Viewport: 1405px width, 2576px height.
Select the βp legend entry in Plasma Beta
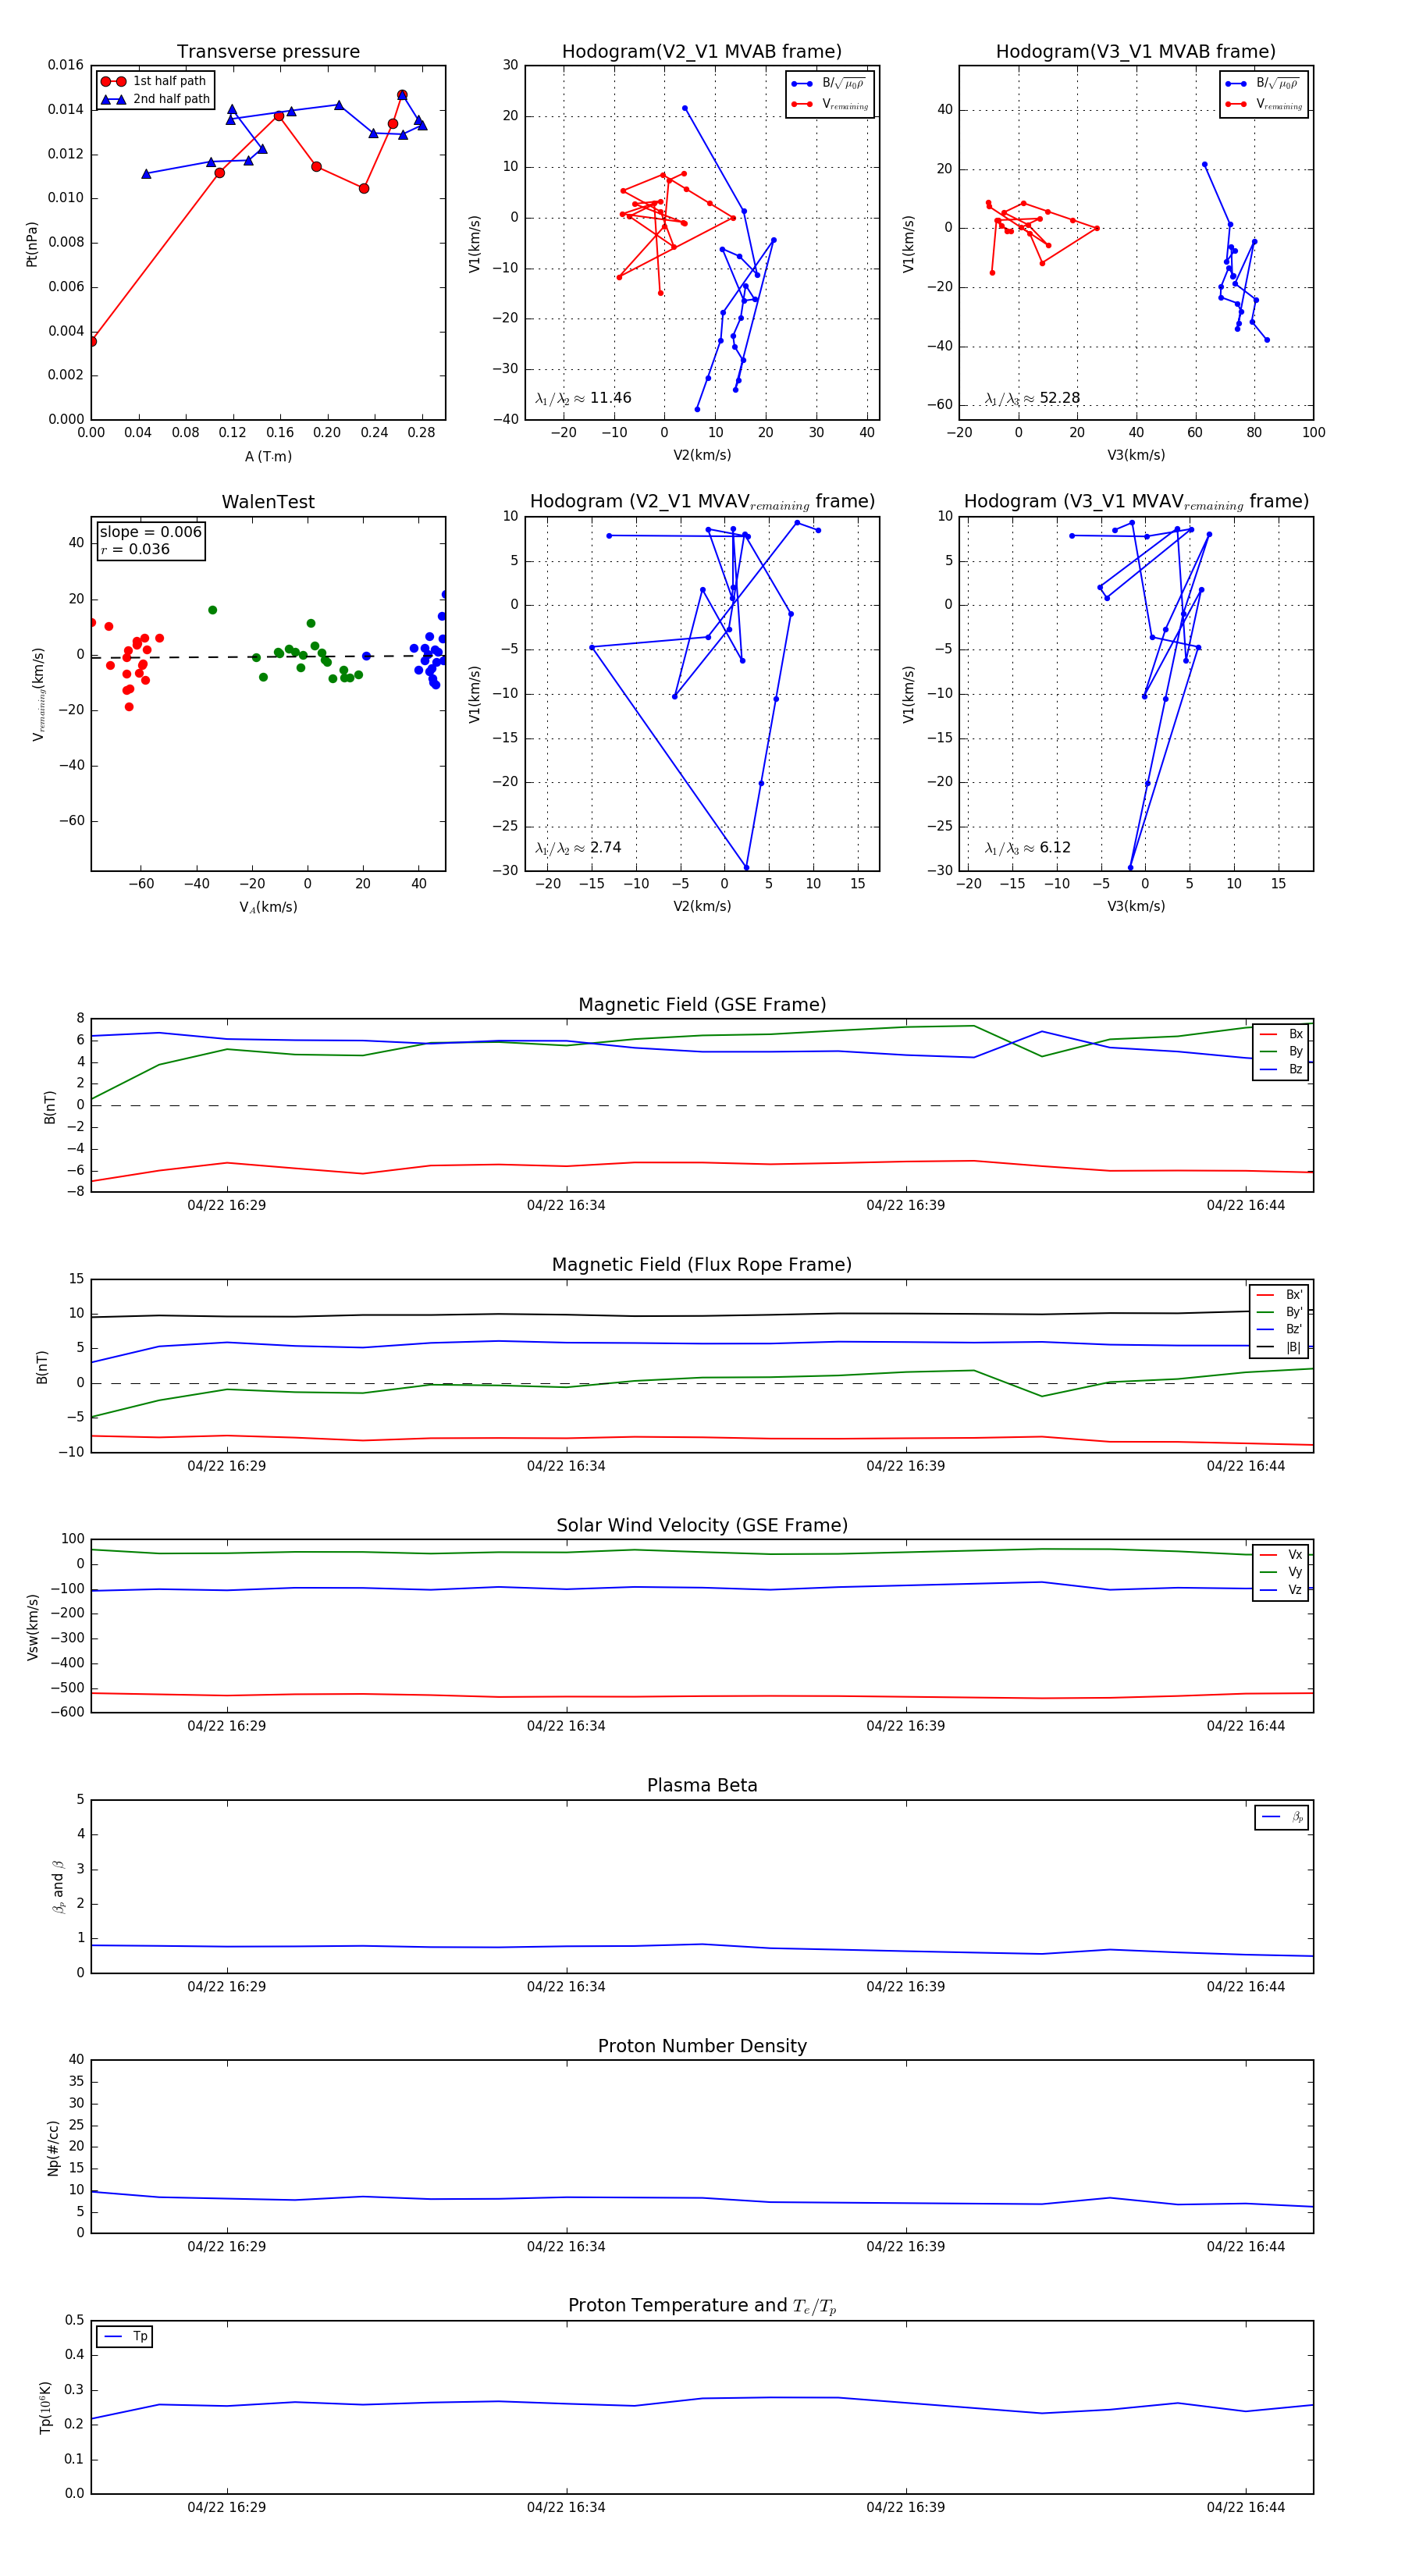tap(1282, 1817)
